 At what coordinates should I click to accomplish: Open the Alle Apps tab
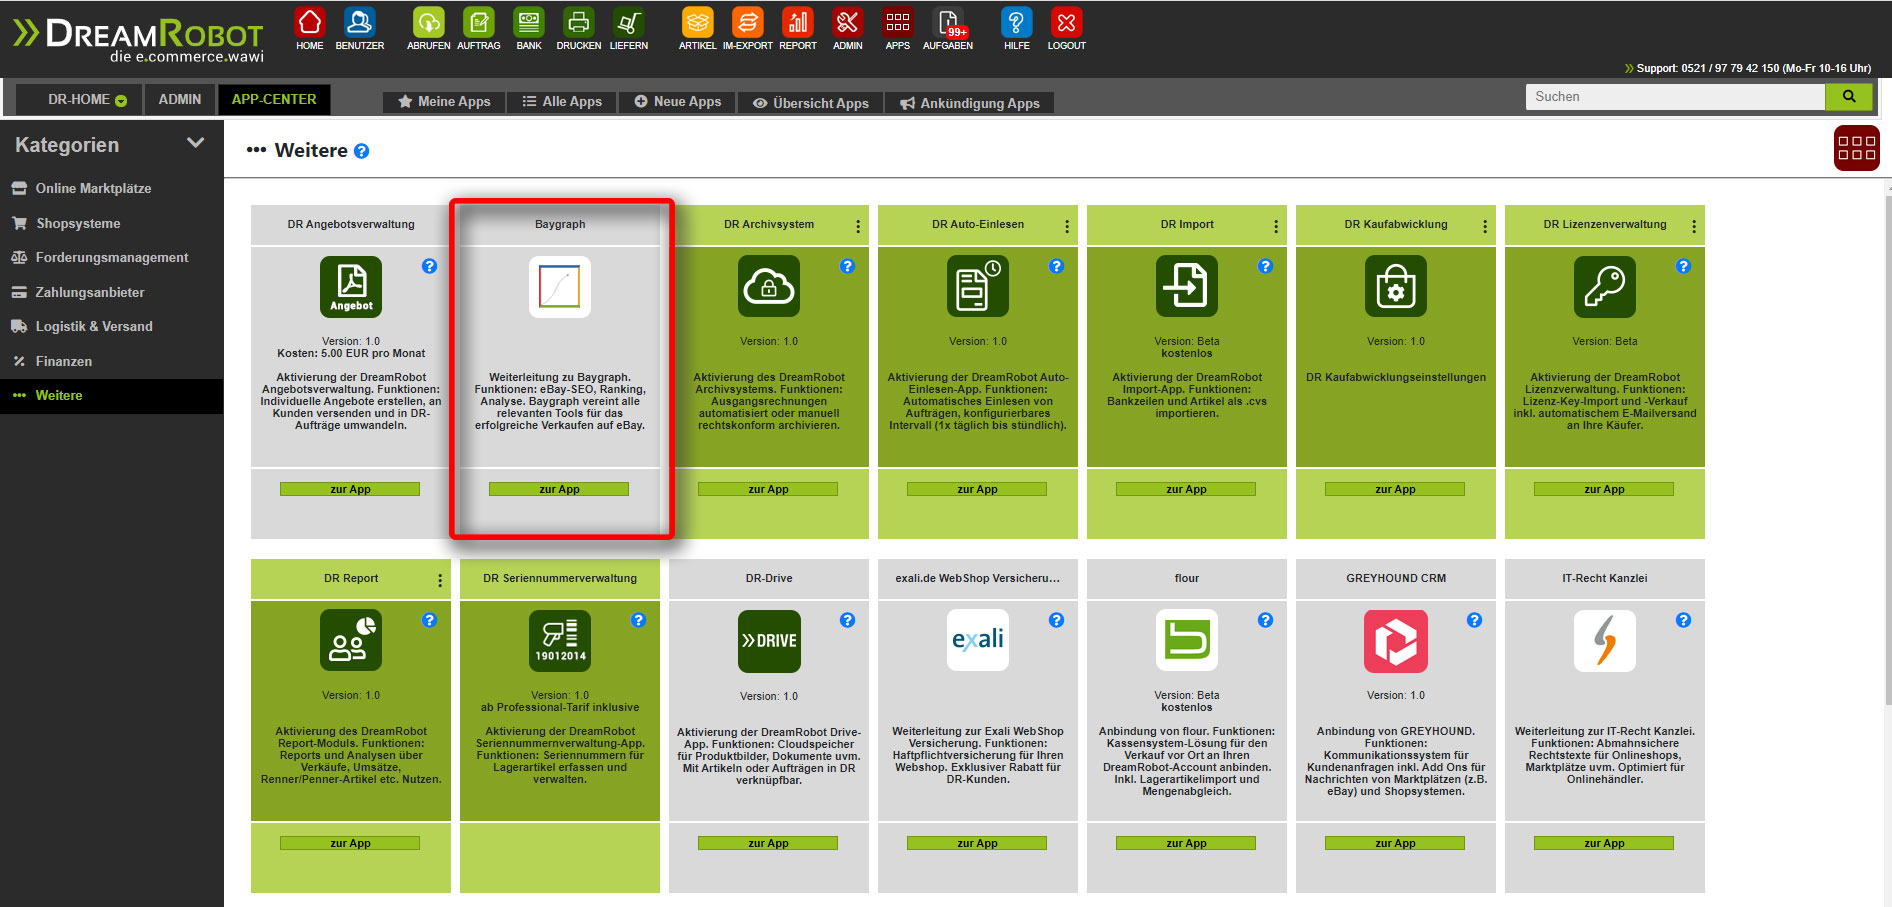[562, 102]
